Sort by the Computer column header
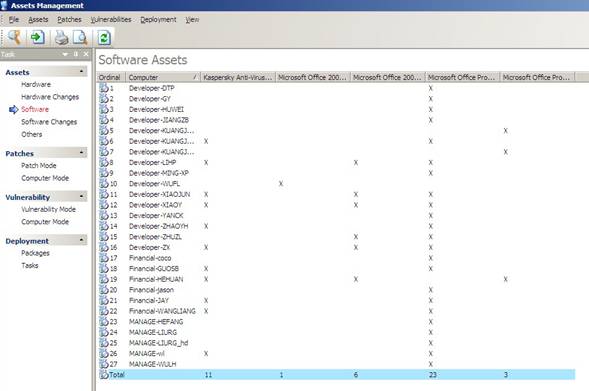589x391 pixels. 163,77
